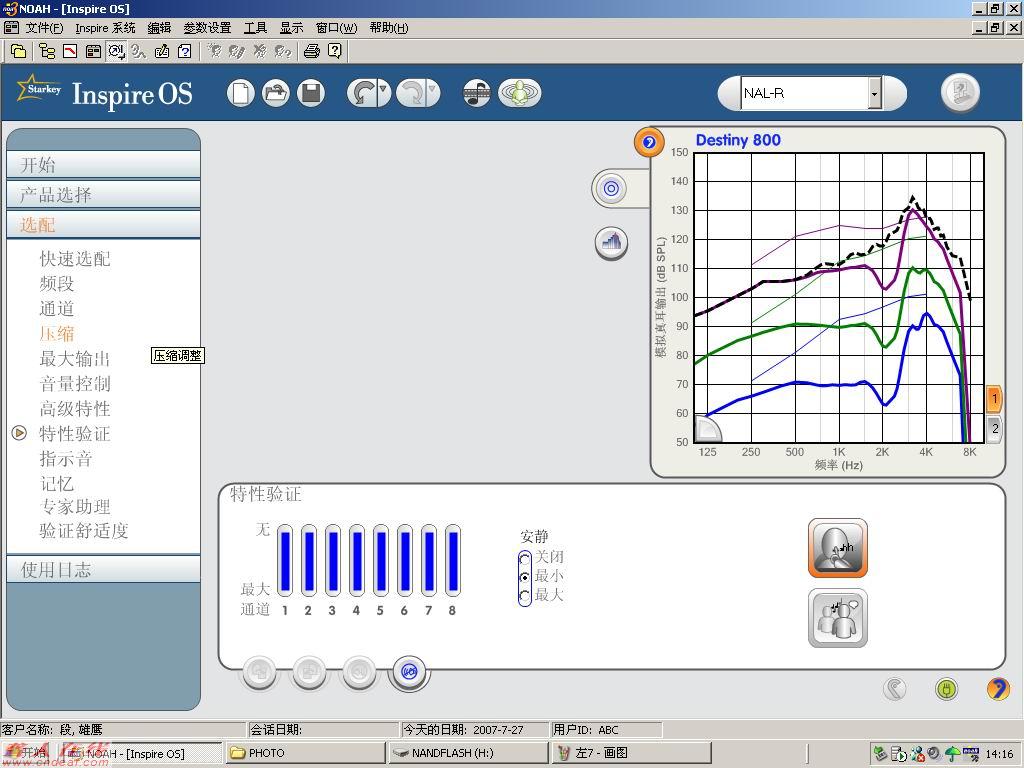Open a session with the folder icon

pos(276,93)
